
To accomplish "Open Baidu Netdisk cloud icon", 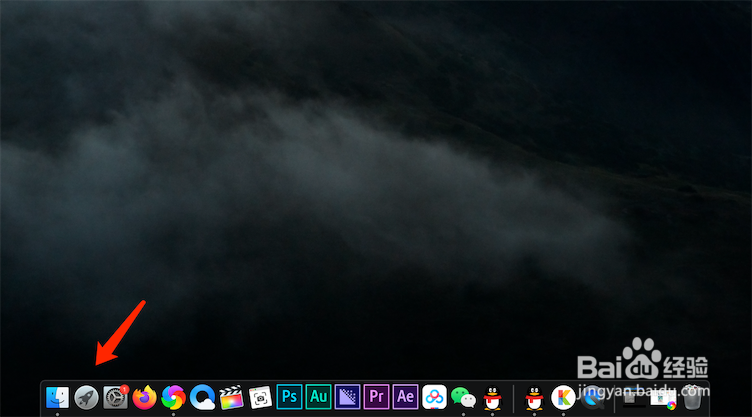I will tap(435, 397).
